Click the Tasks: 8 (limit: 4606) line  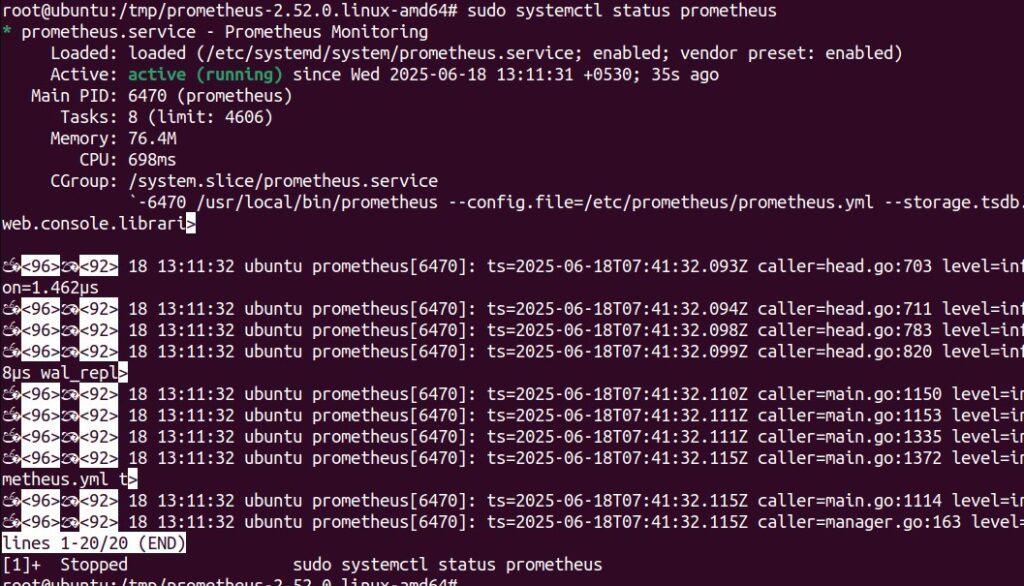tap(167, 117)
